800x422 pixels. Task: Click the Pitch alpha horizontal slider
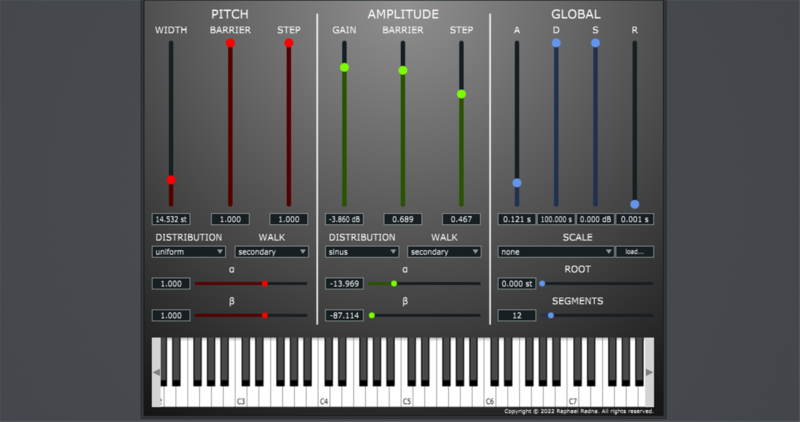coord(251,283)
